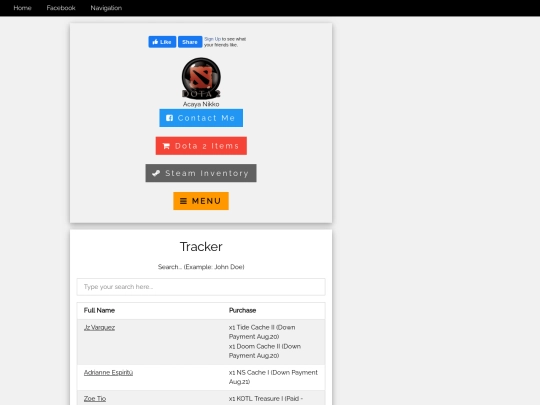Screen dimensions: 540x405
Task: Open the Jz Varguez name link
Action: [99, 328]
